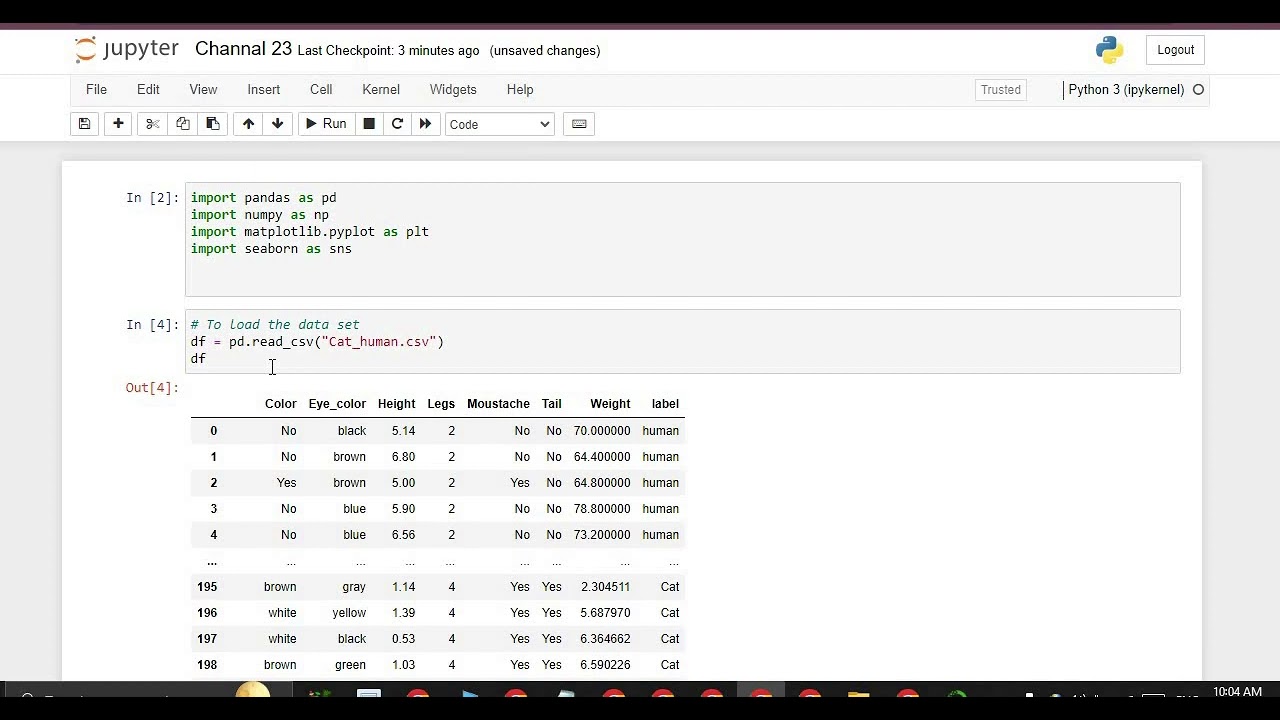Image resolution: width=1280 pixels, height=720 pixels.
Task: Interrupt the kernel with stop icon
Action: click(369, 124)
